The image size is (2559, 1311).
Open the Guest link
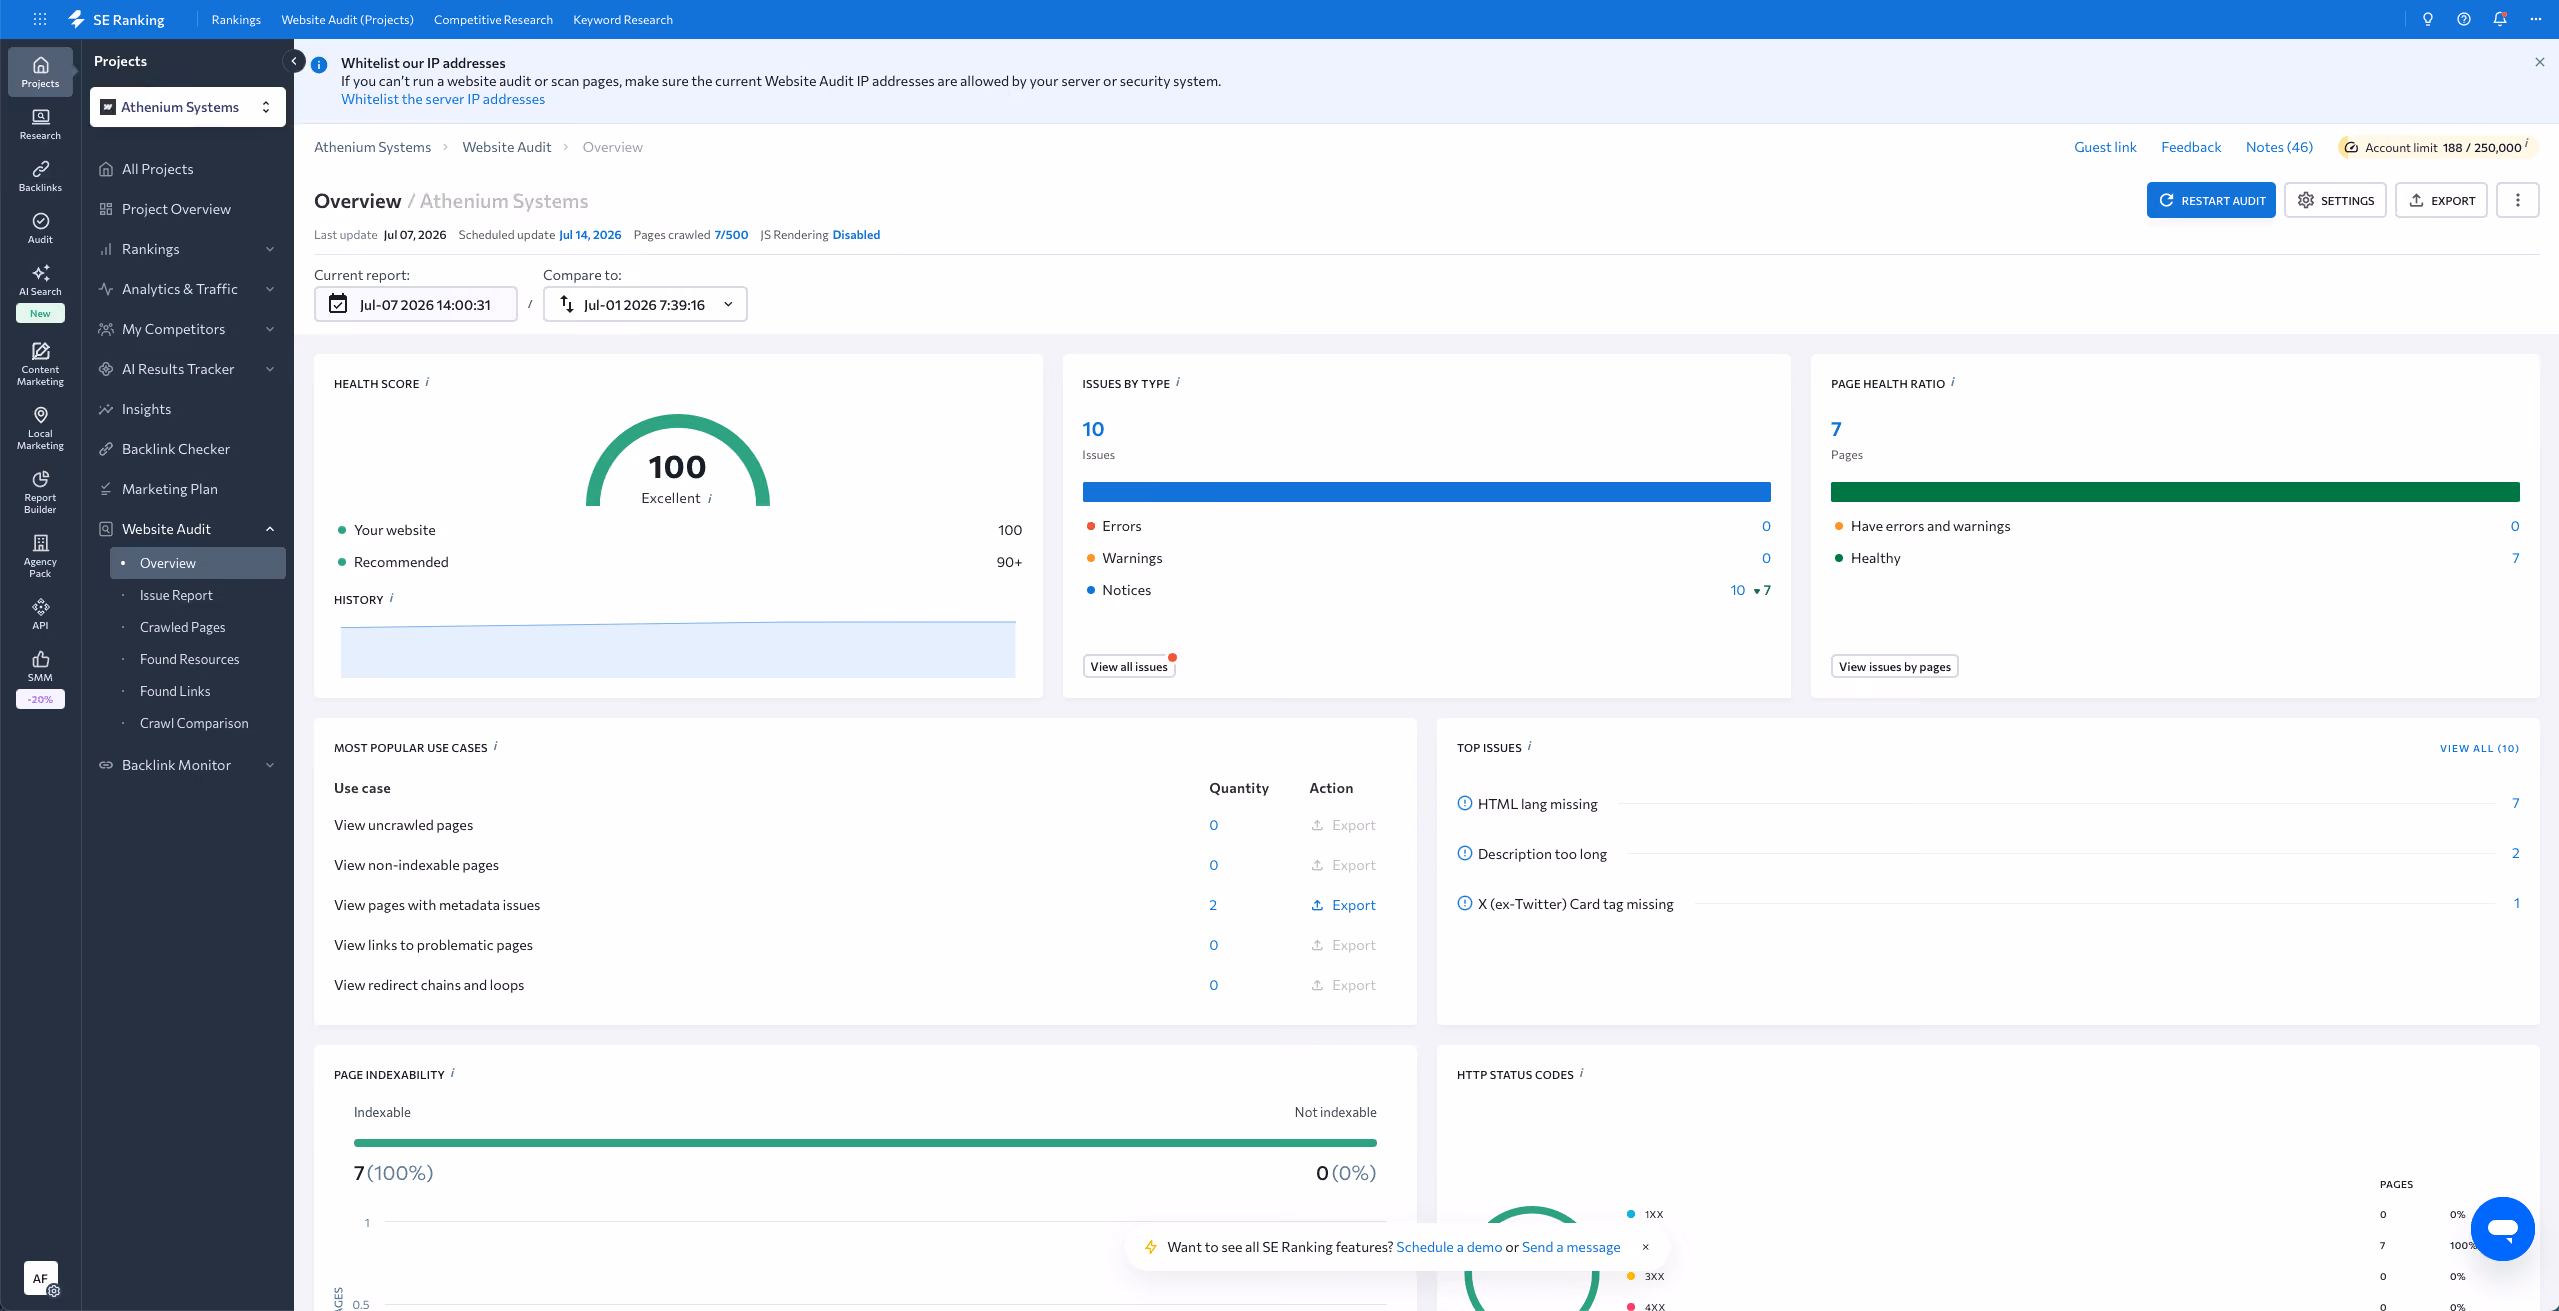[x=2105, y=147]
